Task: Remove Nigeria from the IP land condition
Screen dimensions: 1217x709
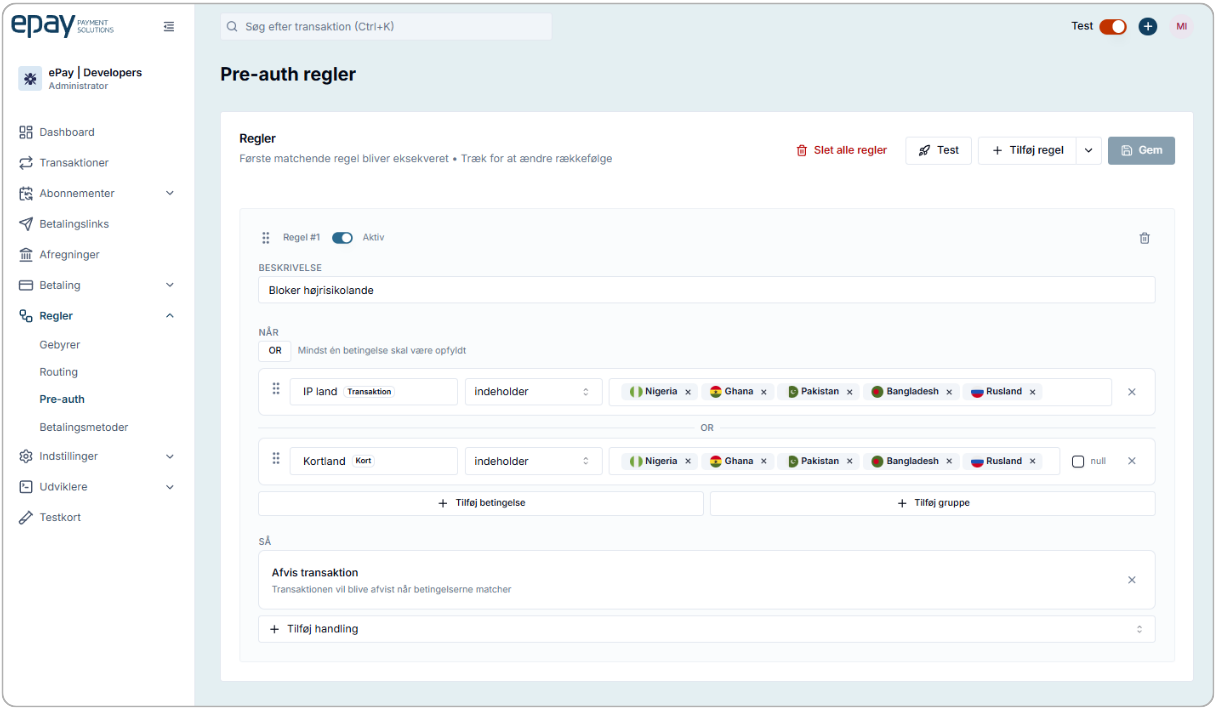Action: pyautogui.click(x=688, y=392)
